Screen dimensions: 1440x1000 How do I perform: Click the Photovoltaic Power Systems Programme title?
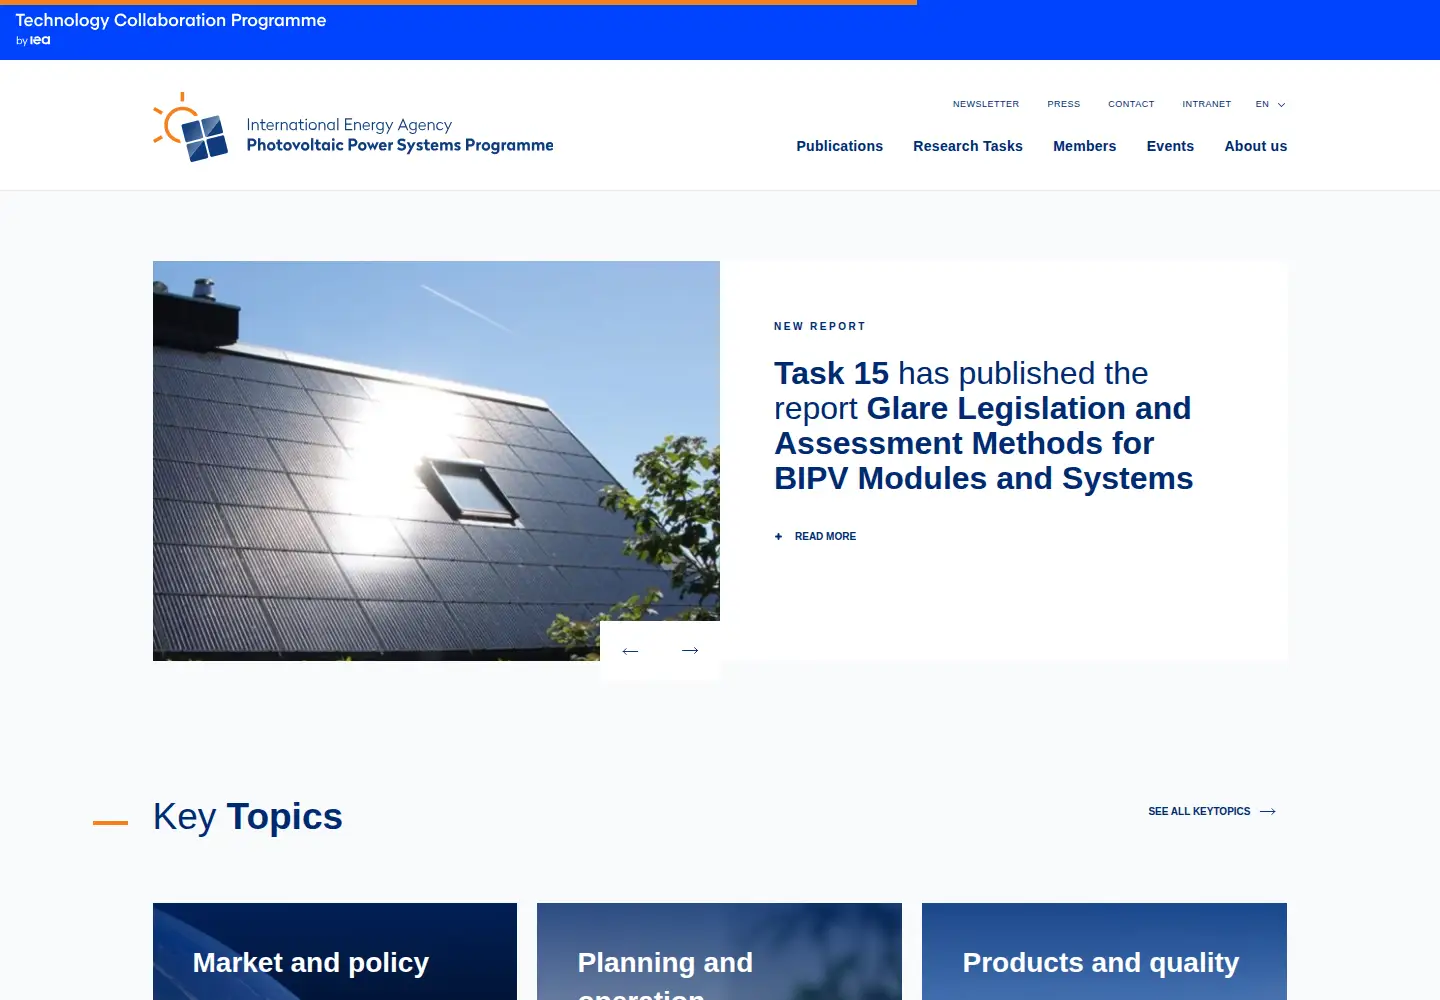[400, 146]
